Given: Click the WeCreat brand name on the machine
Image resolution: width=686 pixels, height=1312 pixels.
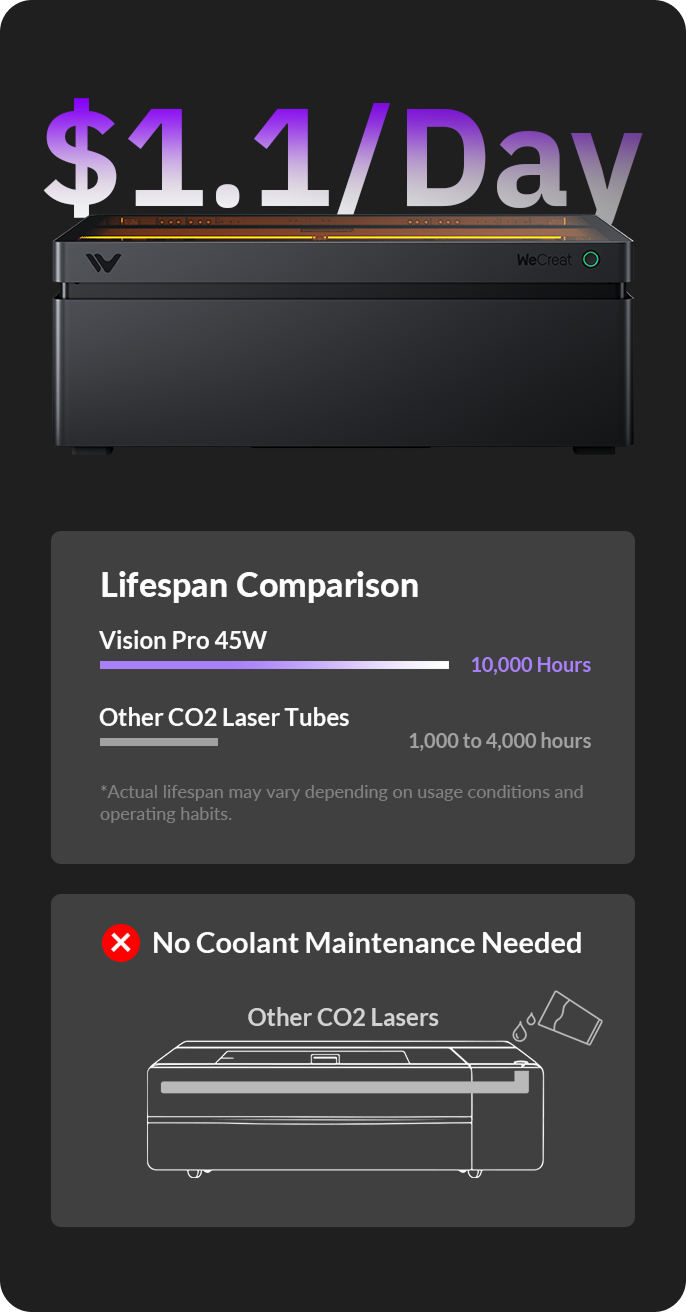Looking at the screenshot, I should [x=543, y=260].
